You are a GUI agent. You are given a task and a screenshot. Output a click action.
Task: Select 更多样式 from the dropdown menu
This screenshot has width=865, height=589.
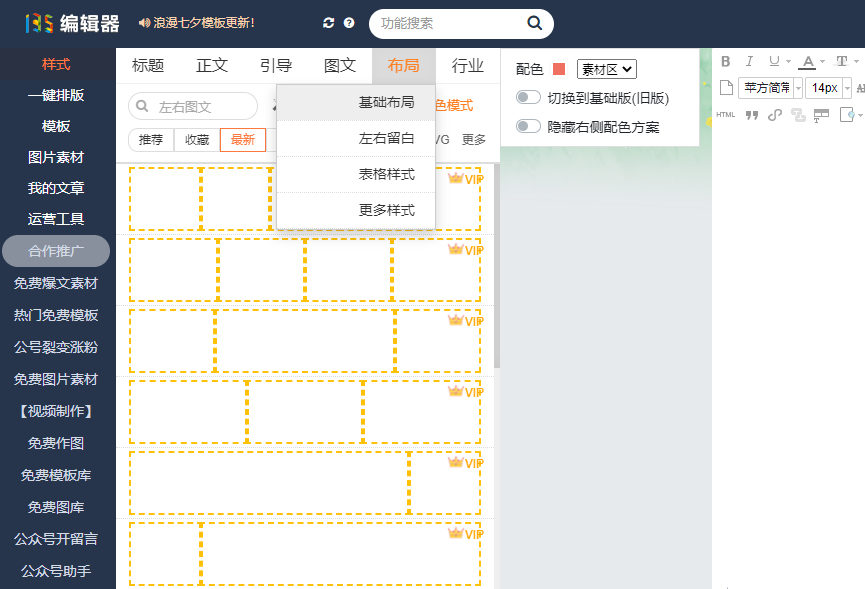[356, 210]
